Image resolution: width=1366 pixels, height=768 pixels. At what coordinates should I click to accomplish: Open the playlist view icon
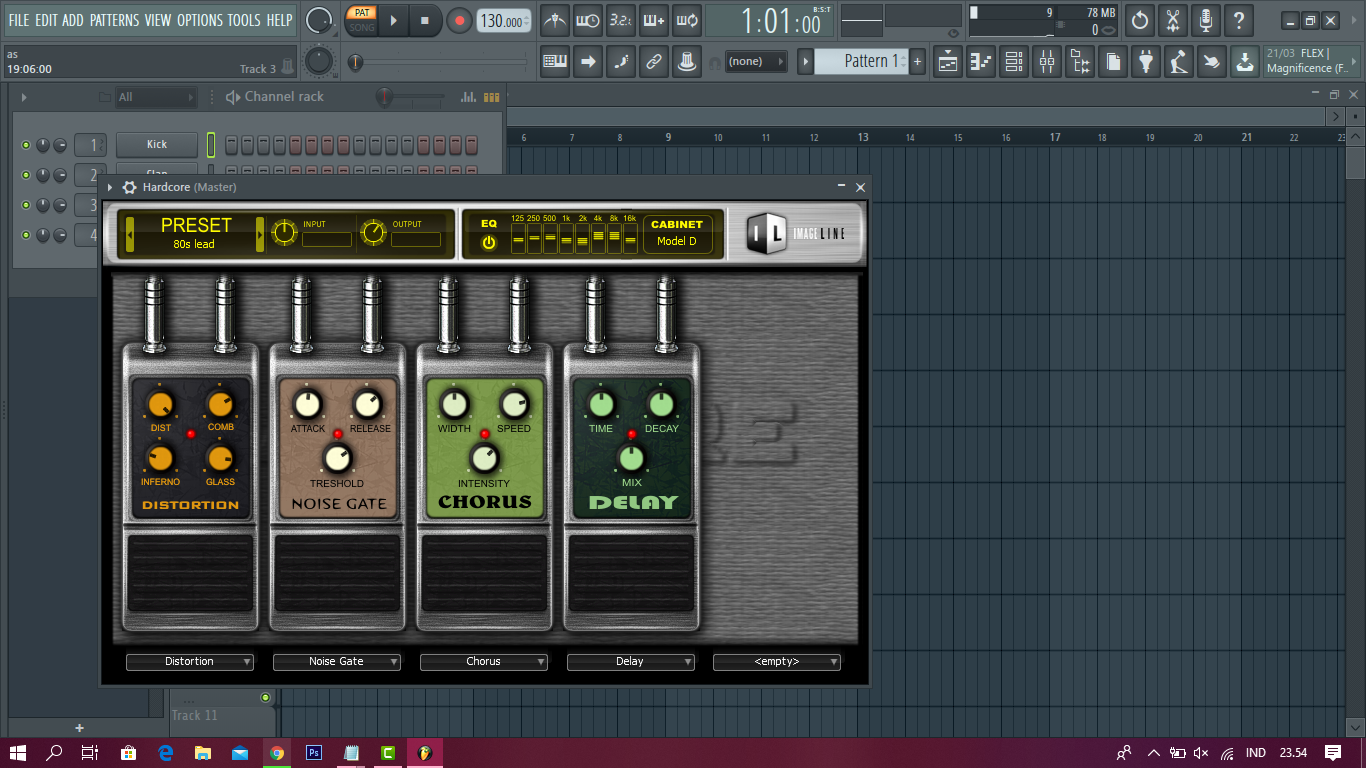point(948,62)
